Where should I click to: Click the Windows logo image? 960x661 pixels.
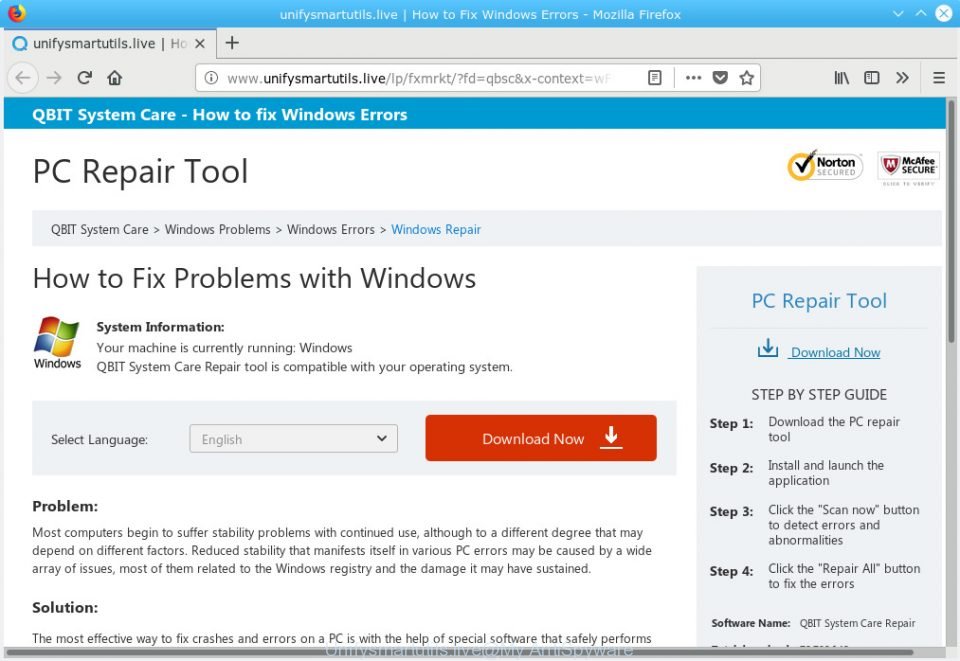coord(57,343)
